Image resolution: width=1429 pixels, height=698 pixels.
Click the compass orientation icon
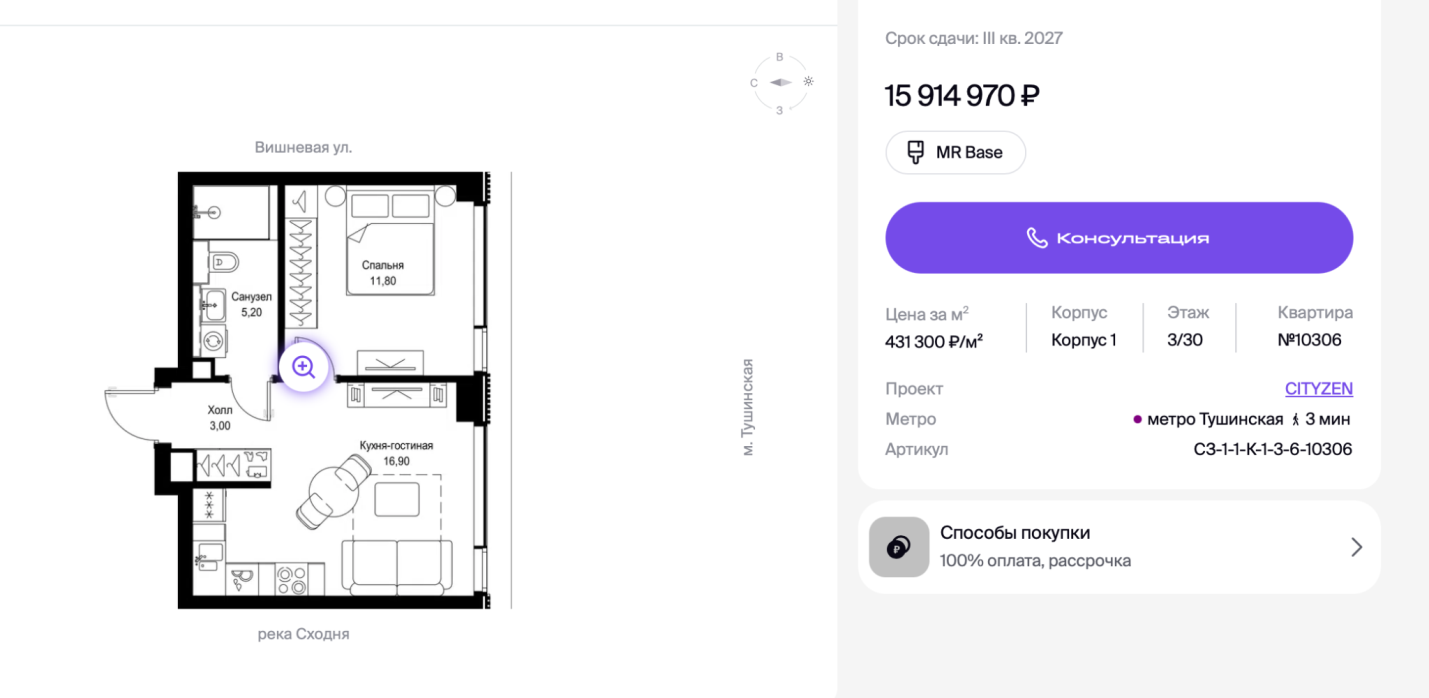tap(780, 83)
